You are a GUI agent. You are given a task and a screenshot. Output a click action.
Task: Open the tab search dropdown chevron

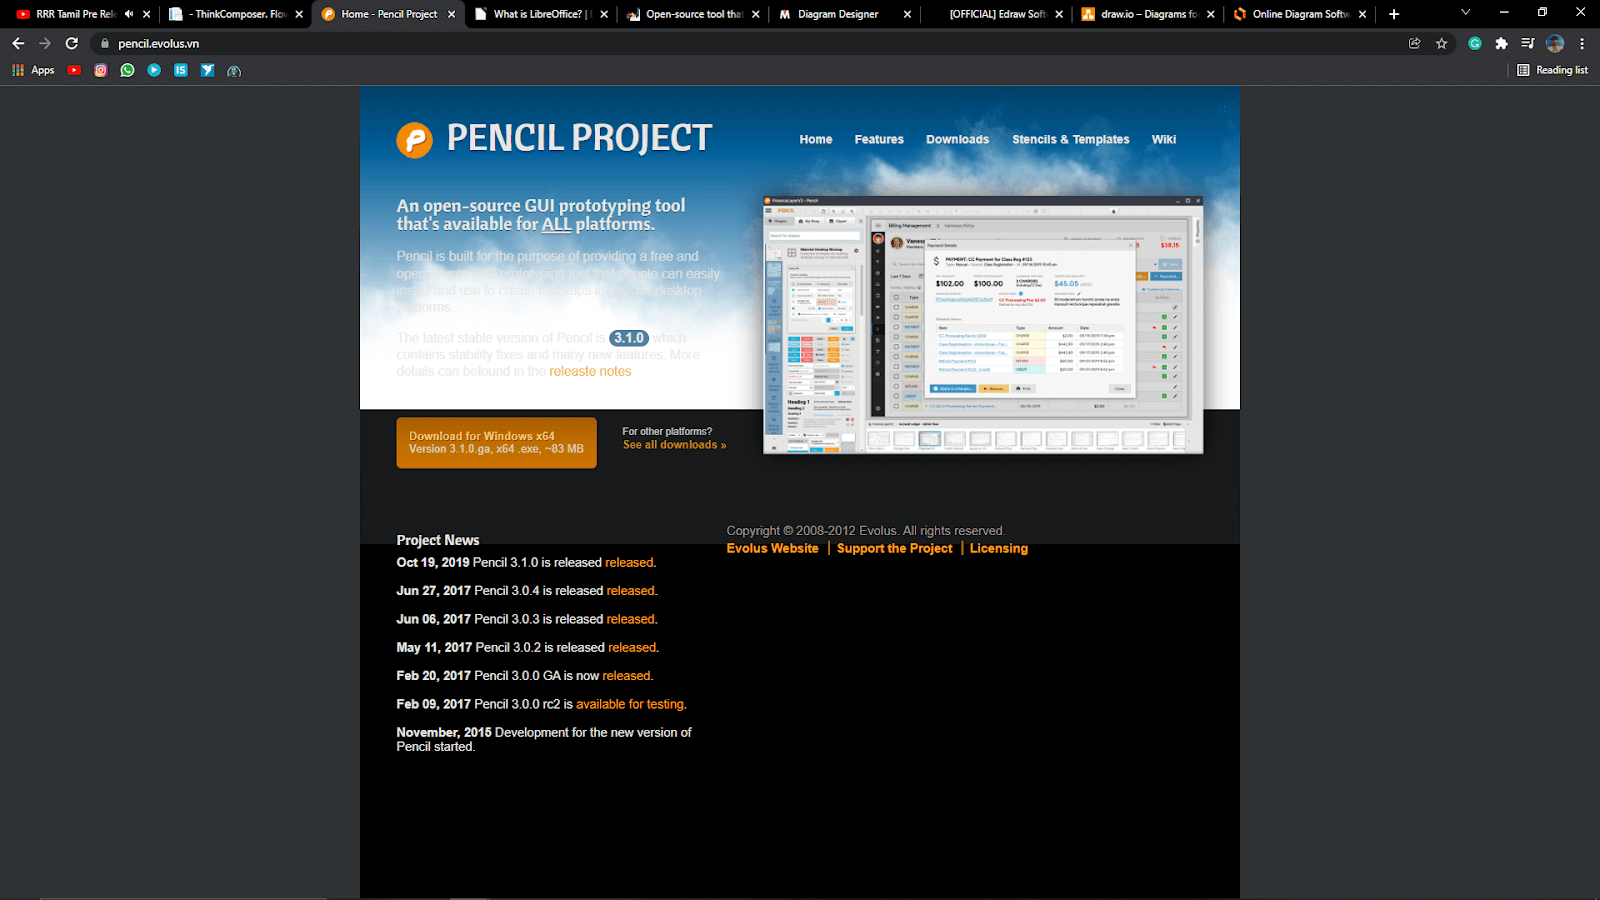click(x=1465, y=13)
